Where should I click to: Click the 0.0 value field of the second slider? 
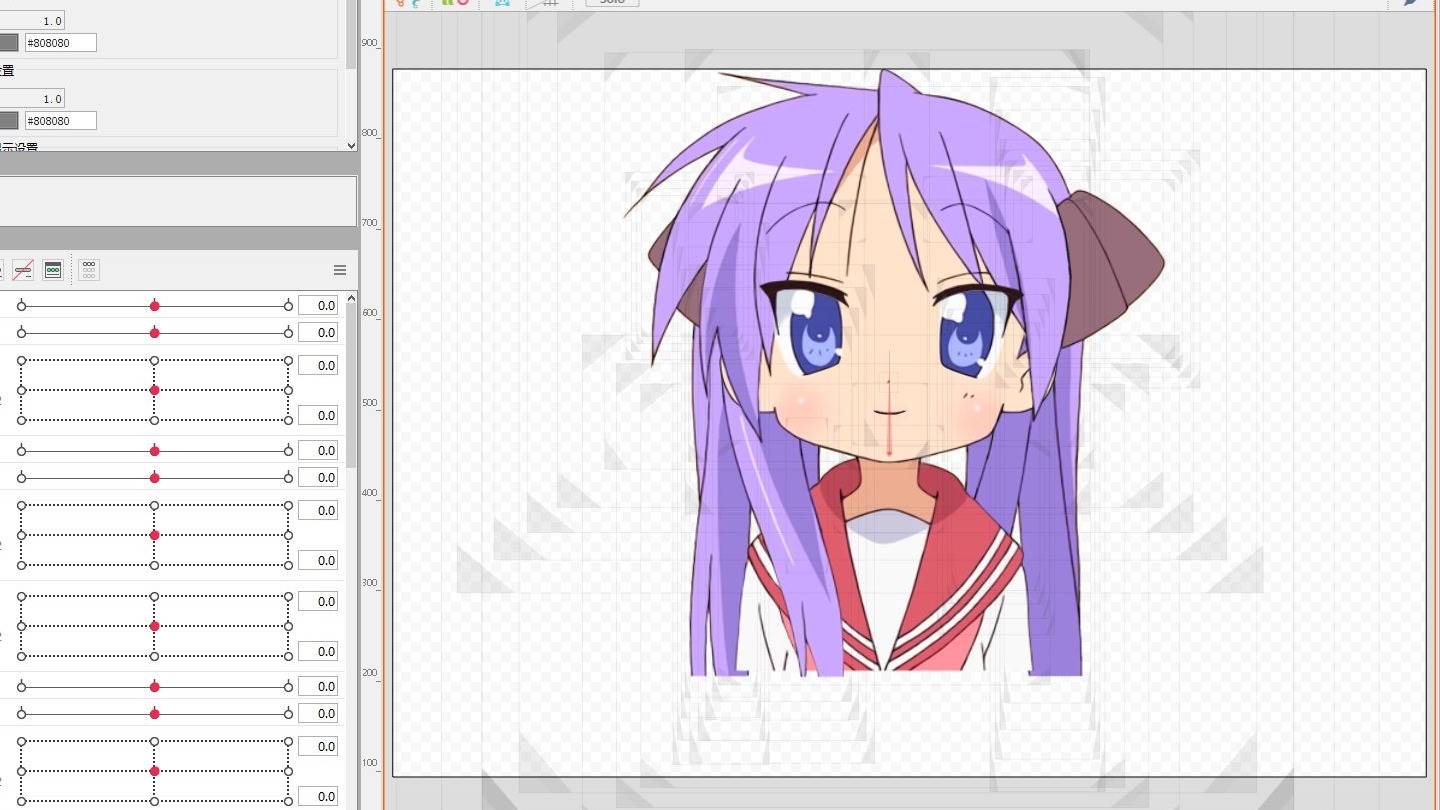(318, 332)
